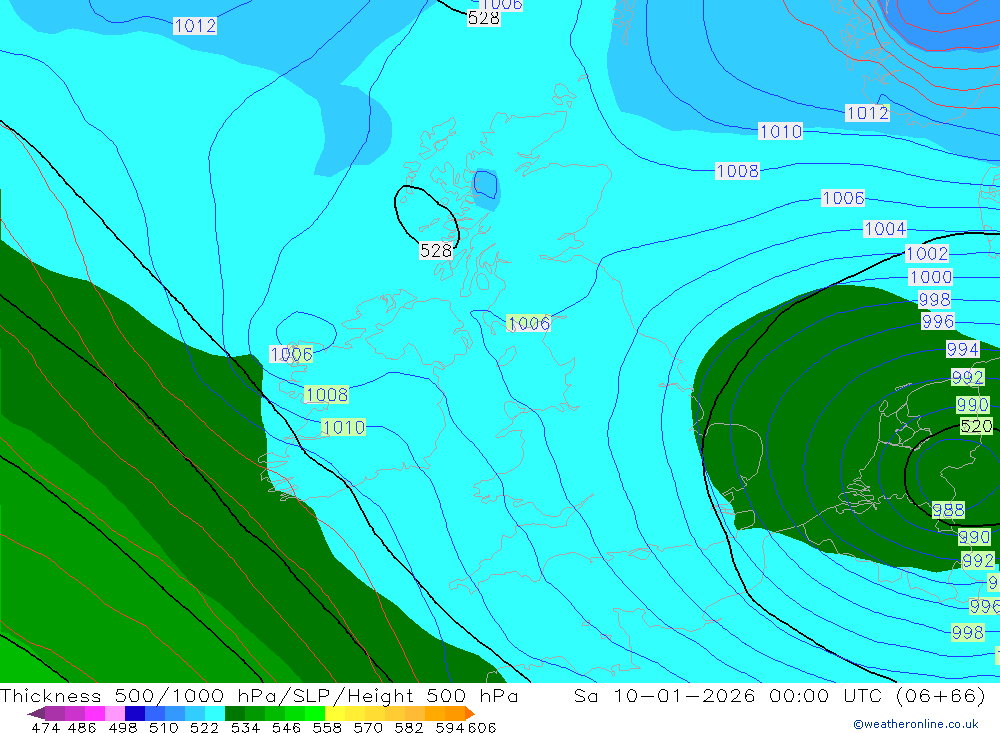Click the green-highlighted 1008 isobar label
Screen dimensions: 1000x733
coord(327,394)
